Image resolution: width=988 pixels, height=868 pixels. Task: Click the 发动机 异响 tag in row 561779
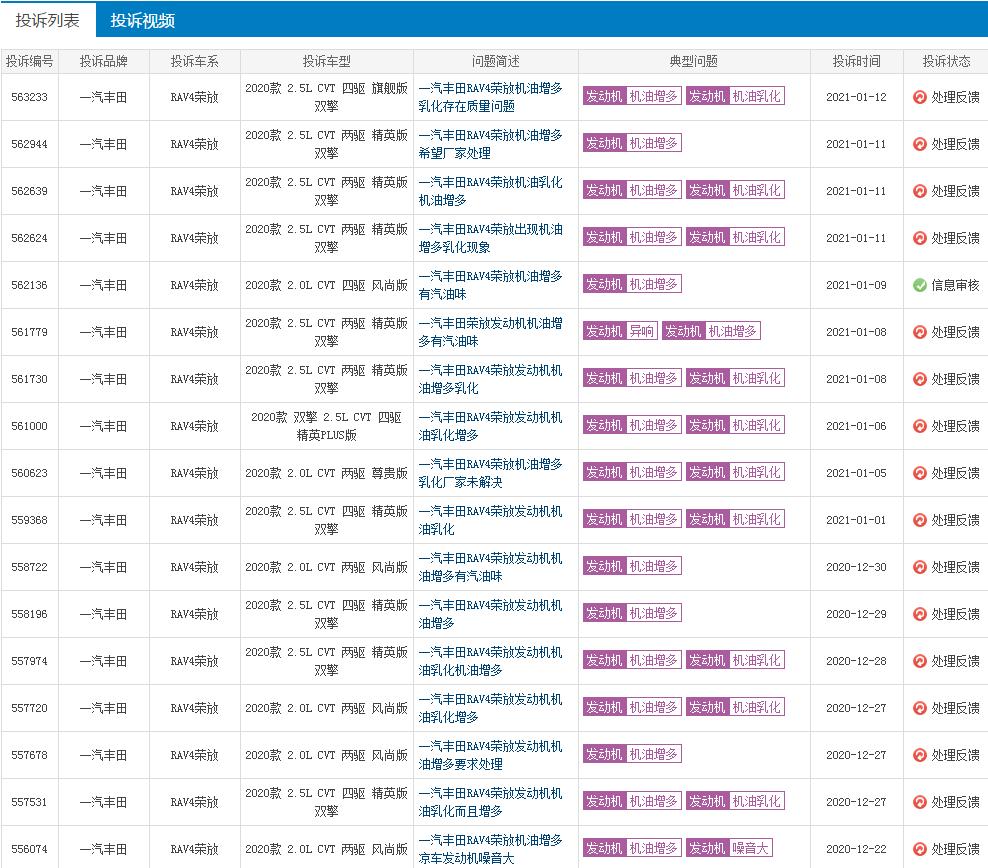point(620,331)
